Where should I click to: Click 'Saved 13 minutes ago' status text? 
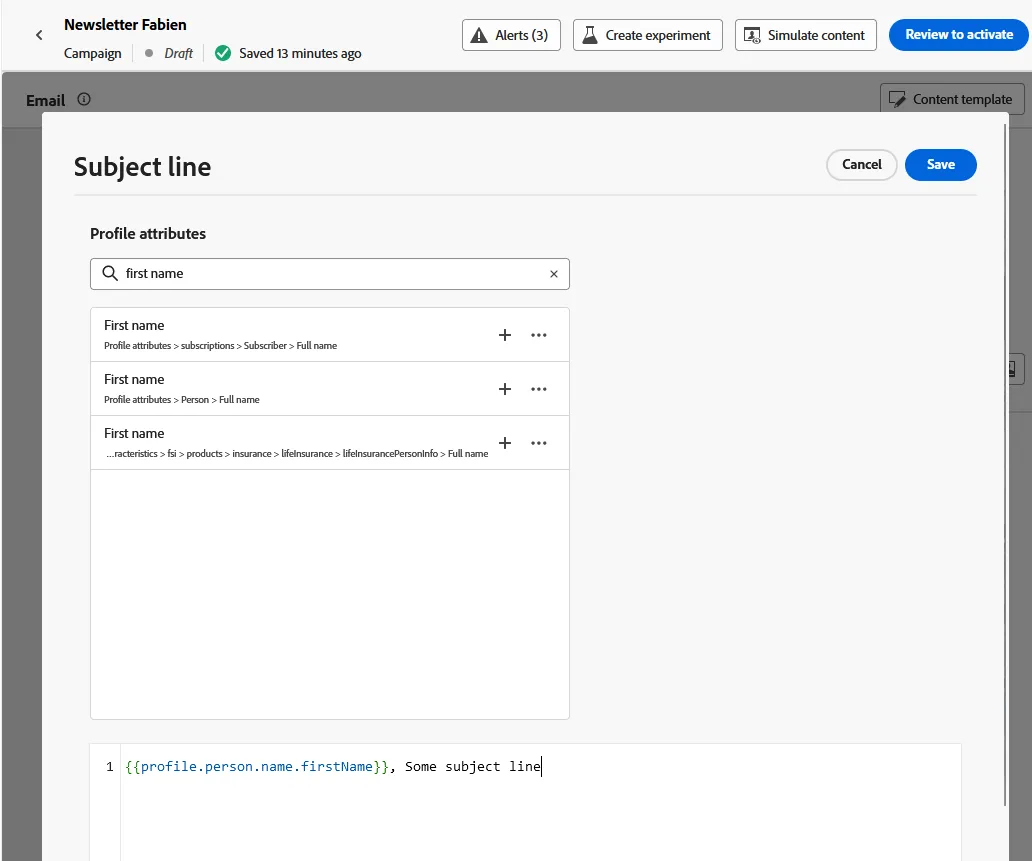click(300, 53)
